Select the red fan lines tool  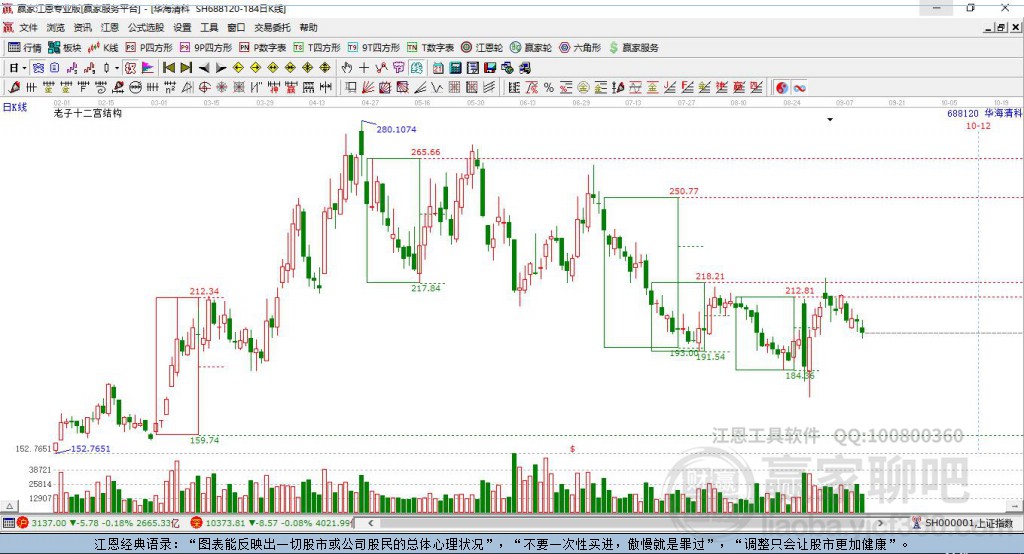367,87
